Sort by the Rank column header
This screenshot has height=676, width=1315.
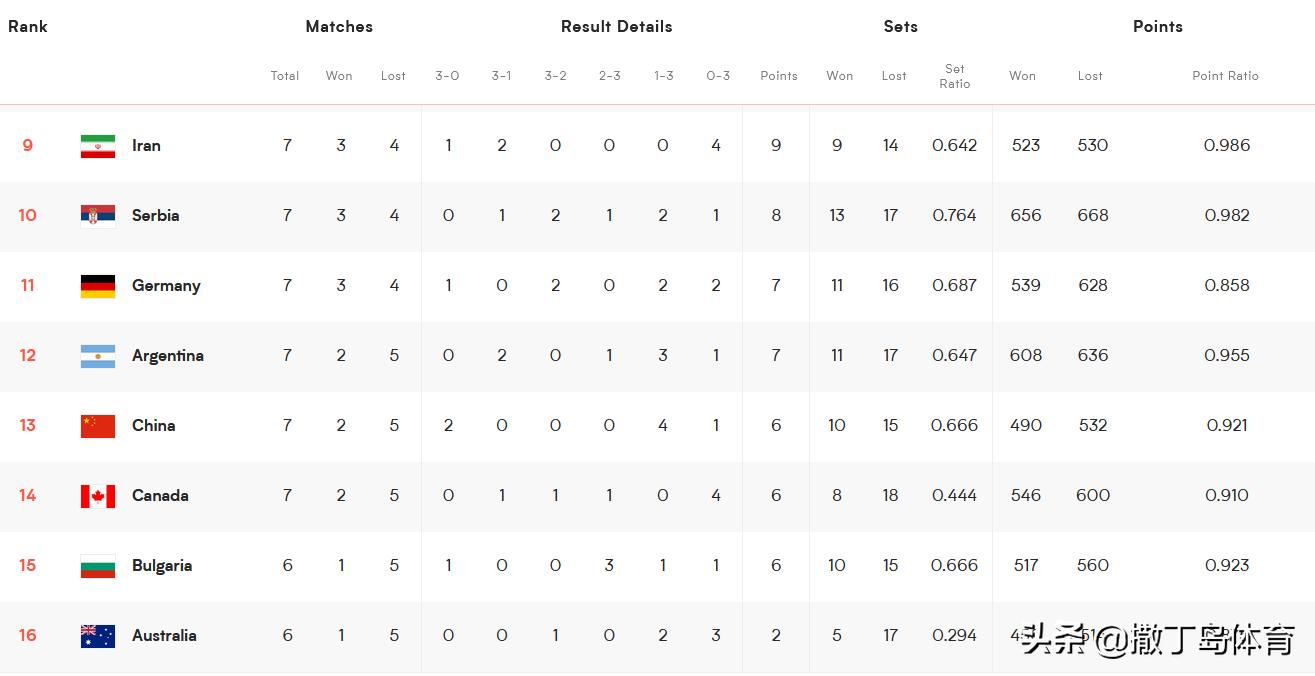[28, 27]
